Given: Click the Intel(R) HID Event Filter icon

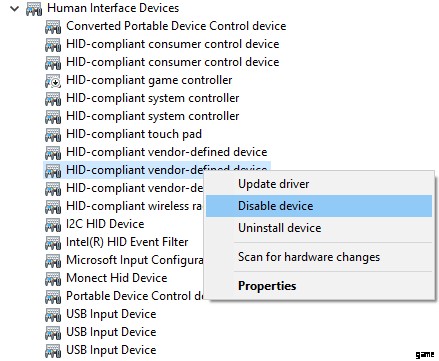Looking at the screenshot, I should click(53, 243).
